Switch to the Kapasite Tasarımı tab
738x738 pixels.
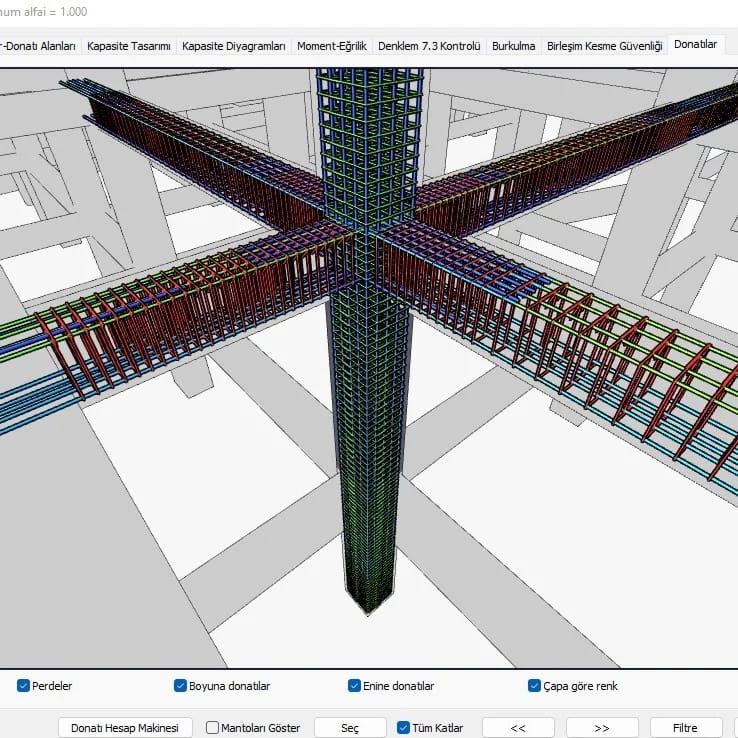[129, 46]
